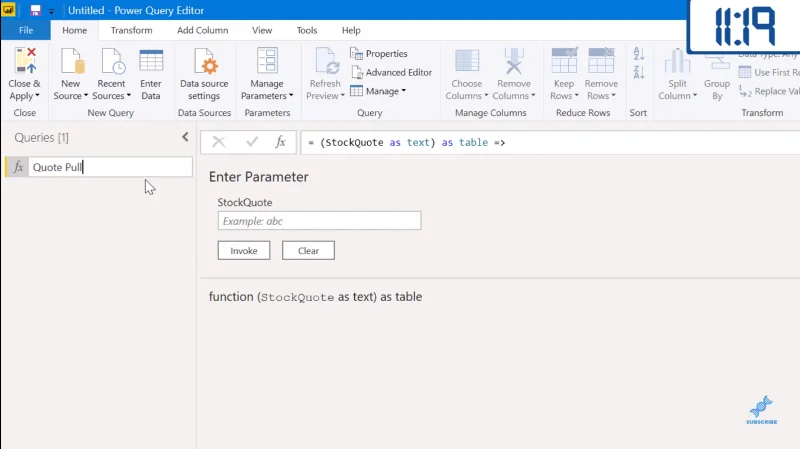Sort ascending with the A-Z icon
The width and height of the screenshot is (800, 449).
tap(639, 53)
